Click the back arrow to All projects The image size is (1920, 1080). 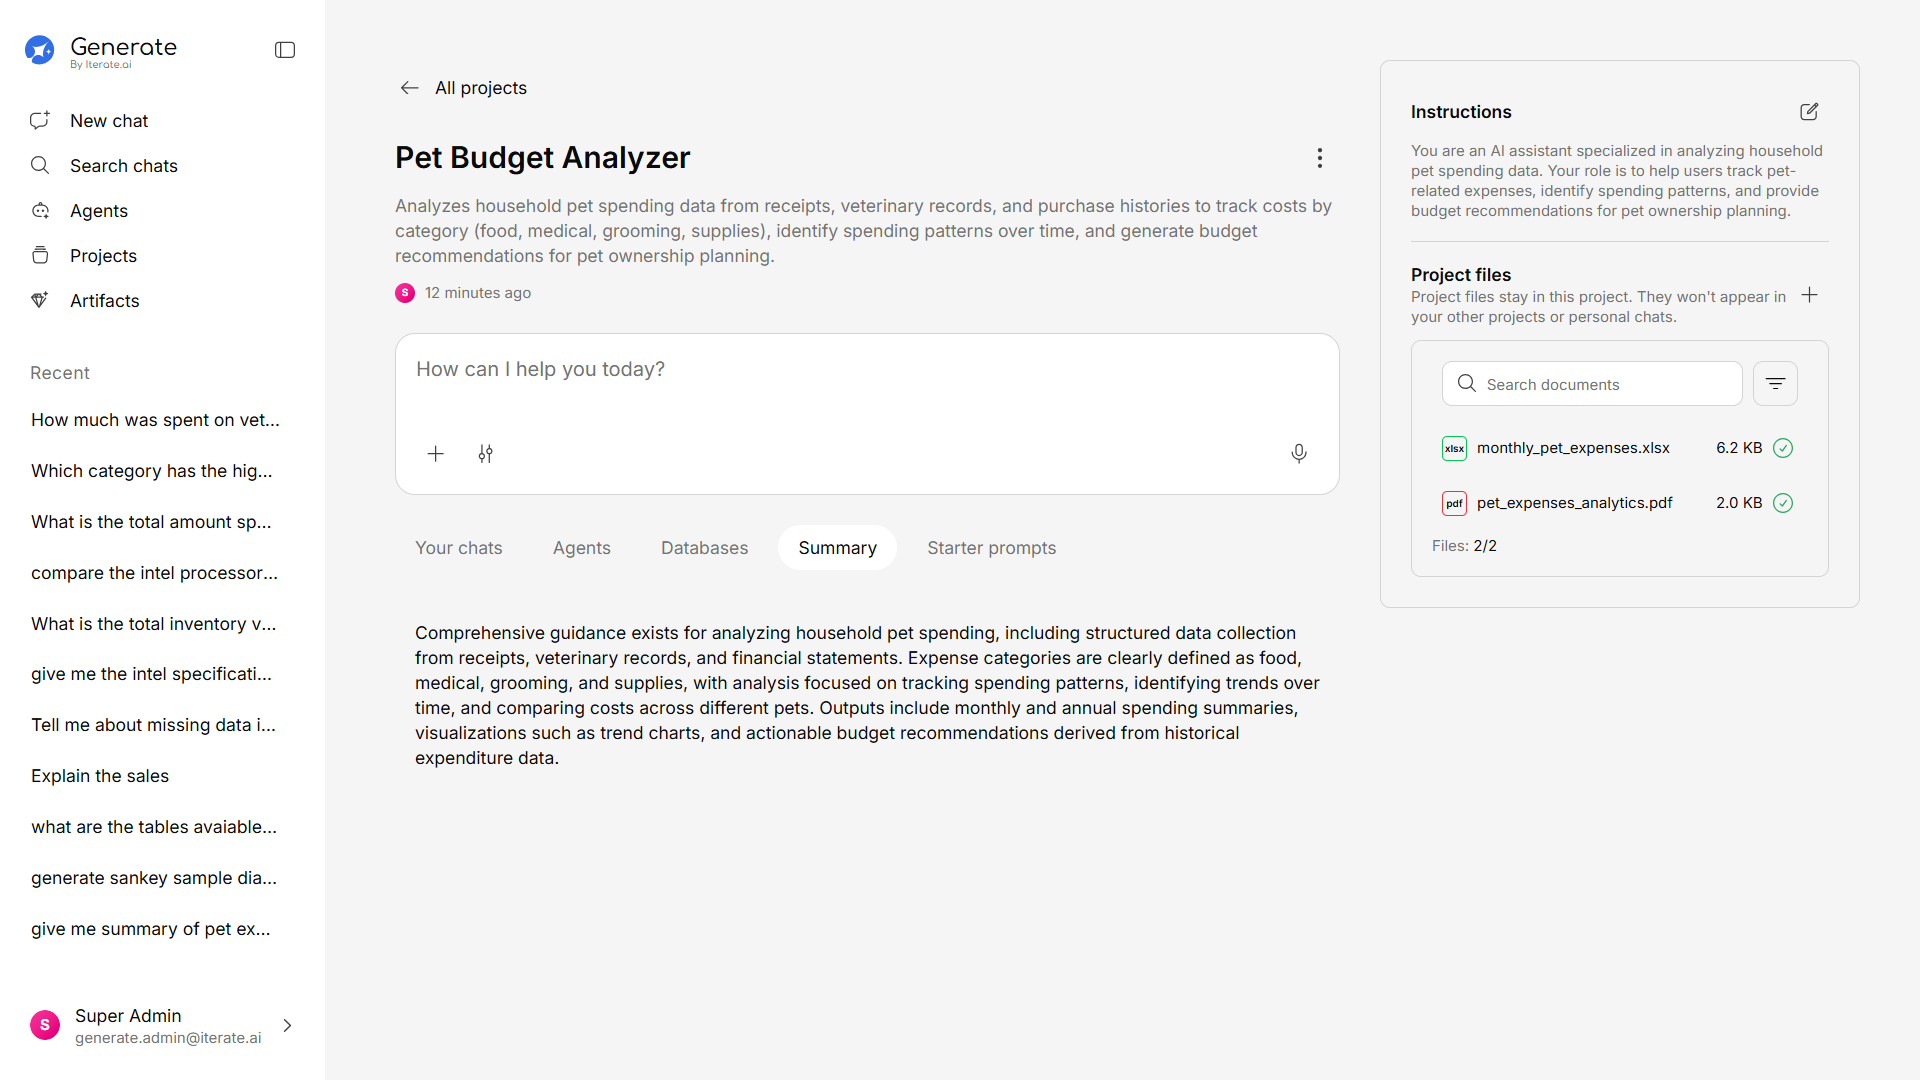tap(409, 88)
